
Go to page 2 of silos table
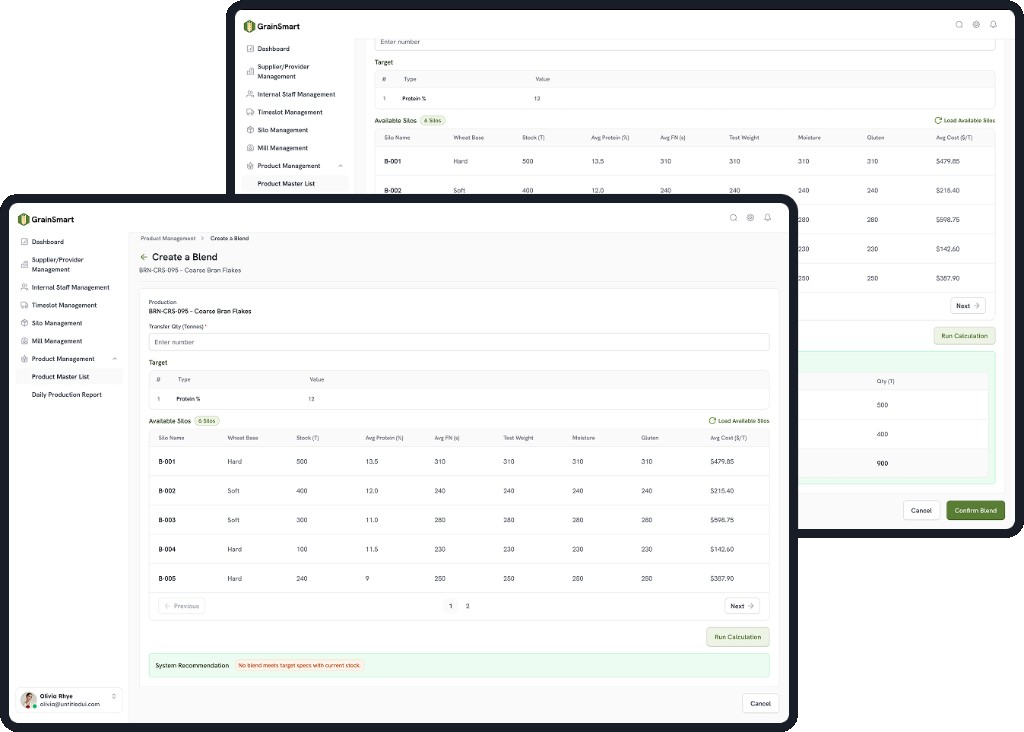point(468,606)
